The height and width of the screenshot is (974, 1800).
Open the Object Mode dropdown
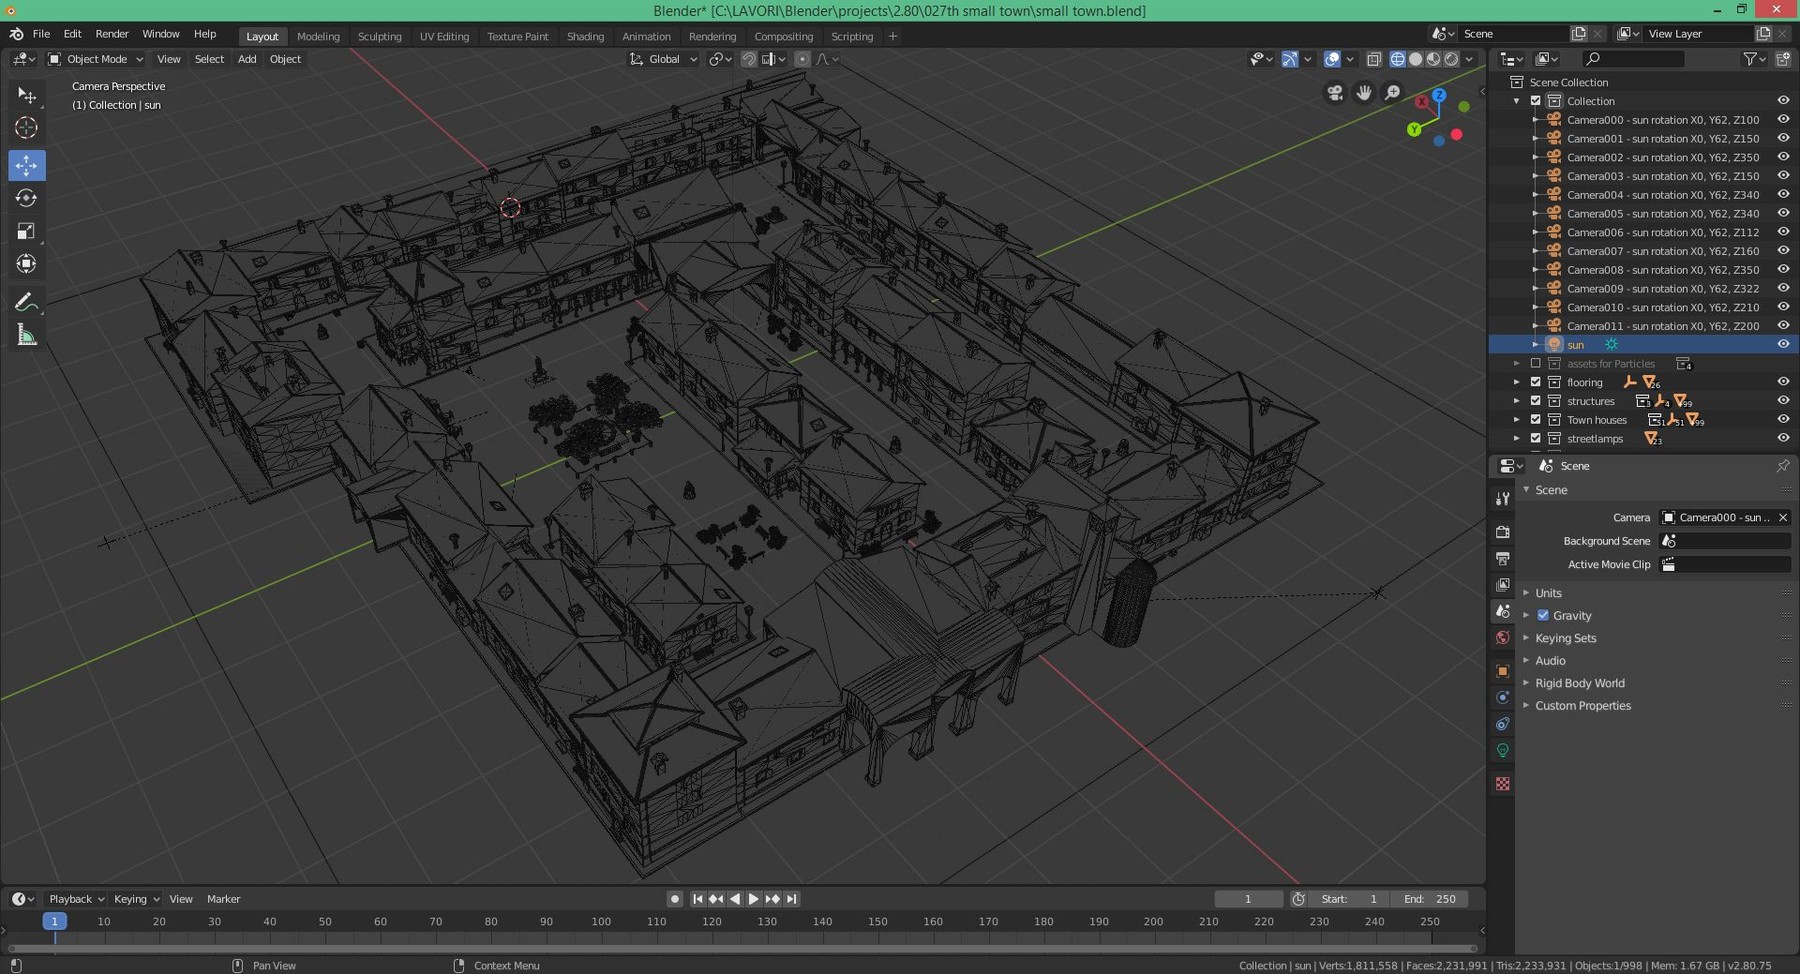[96, 59]
